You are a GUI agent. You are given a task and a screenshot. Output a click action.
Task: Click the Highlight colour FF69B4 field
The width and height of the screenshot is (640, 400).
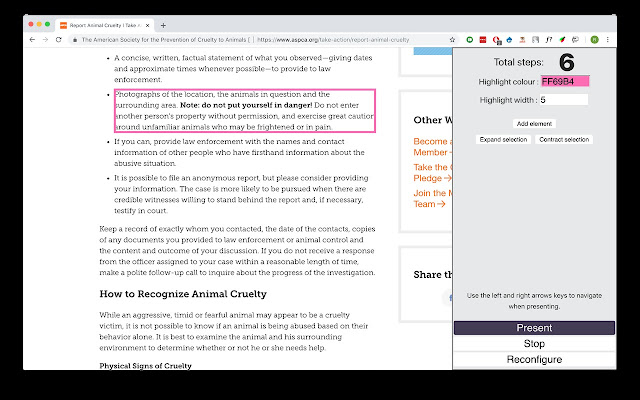[x=565, y=81]
